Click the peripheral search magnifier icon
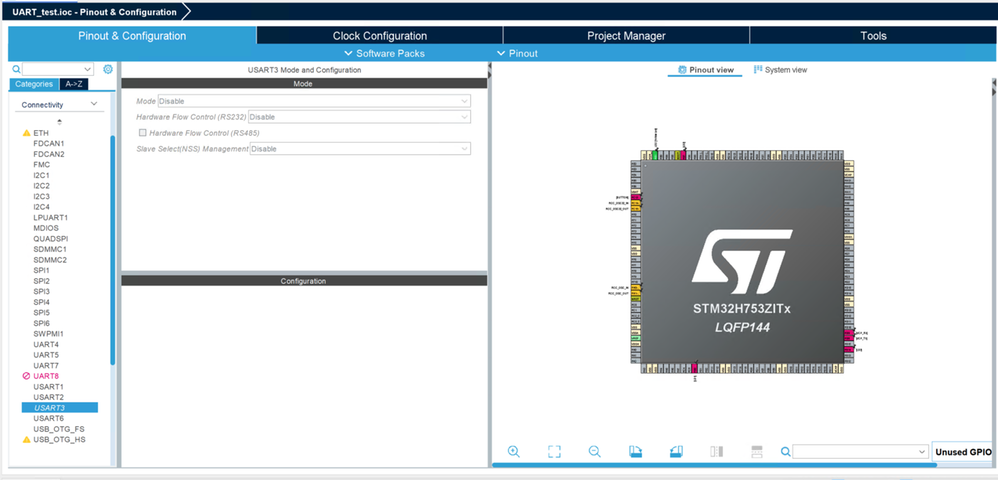998x480 pixels. pyautogui.click(x=17, y=69)
